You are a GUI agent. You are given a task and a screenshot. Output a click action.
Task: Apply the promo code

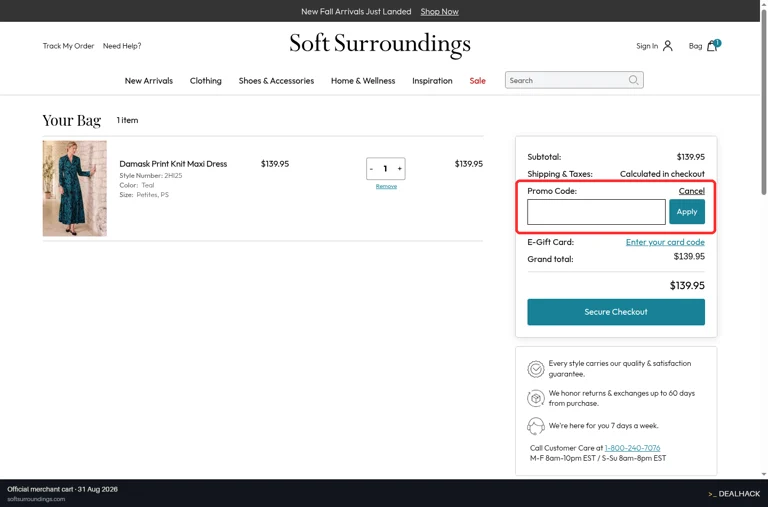[687, 212]
